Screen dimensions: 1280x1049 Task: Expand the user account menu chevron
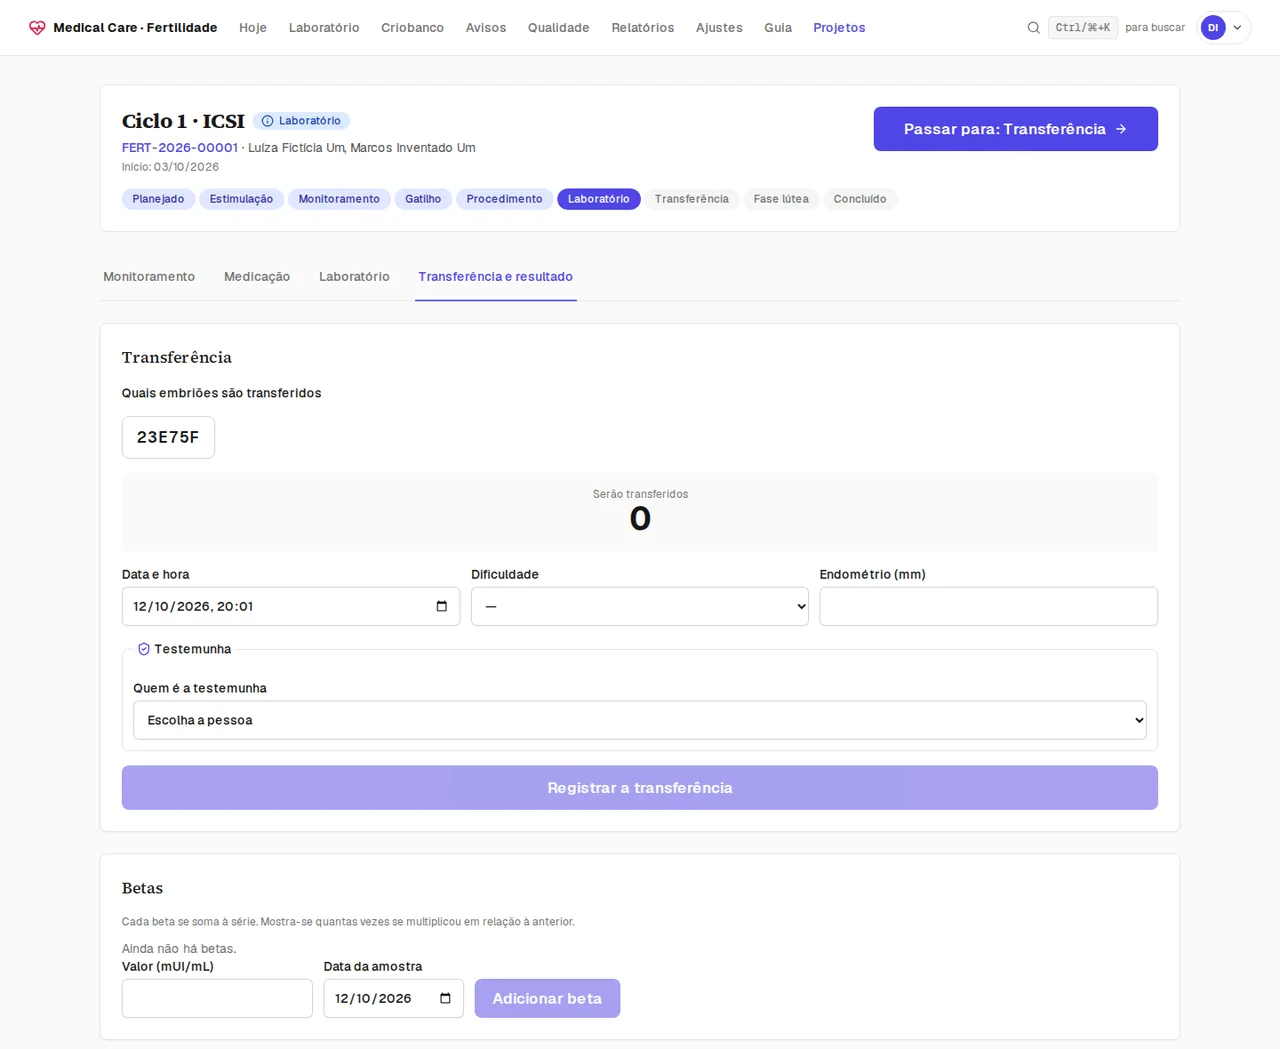pos(1238,28)
